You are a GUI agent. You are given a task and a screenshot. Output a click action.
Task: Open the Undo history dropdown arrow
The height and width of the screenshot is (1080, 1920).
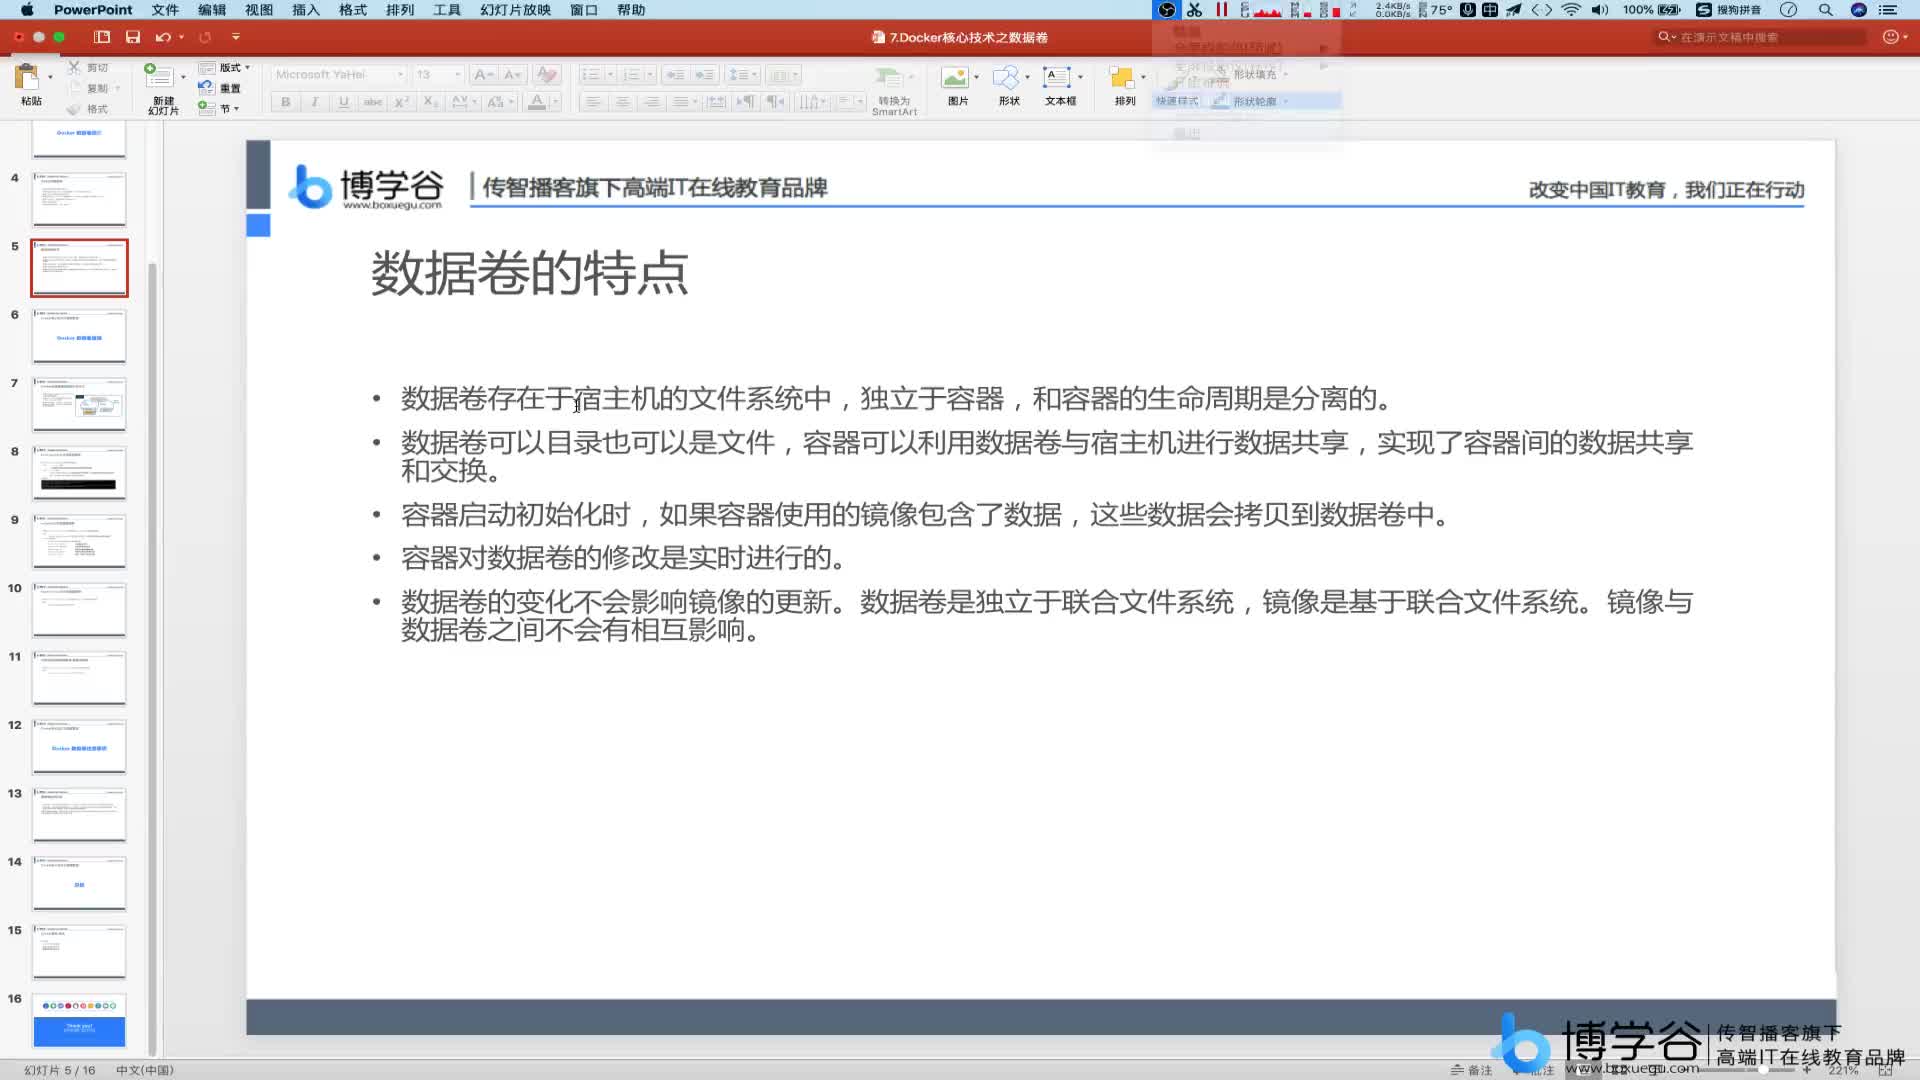(181, 37)
